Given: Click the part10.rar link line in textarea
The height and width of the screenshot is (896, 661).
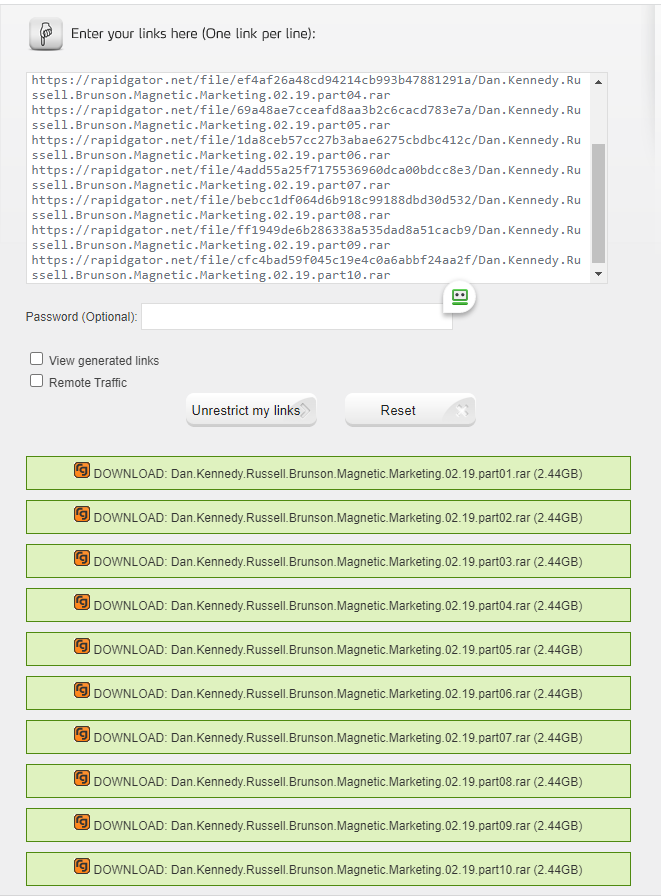Looking at the screenshot, I should pos(306,267).
